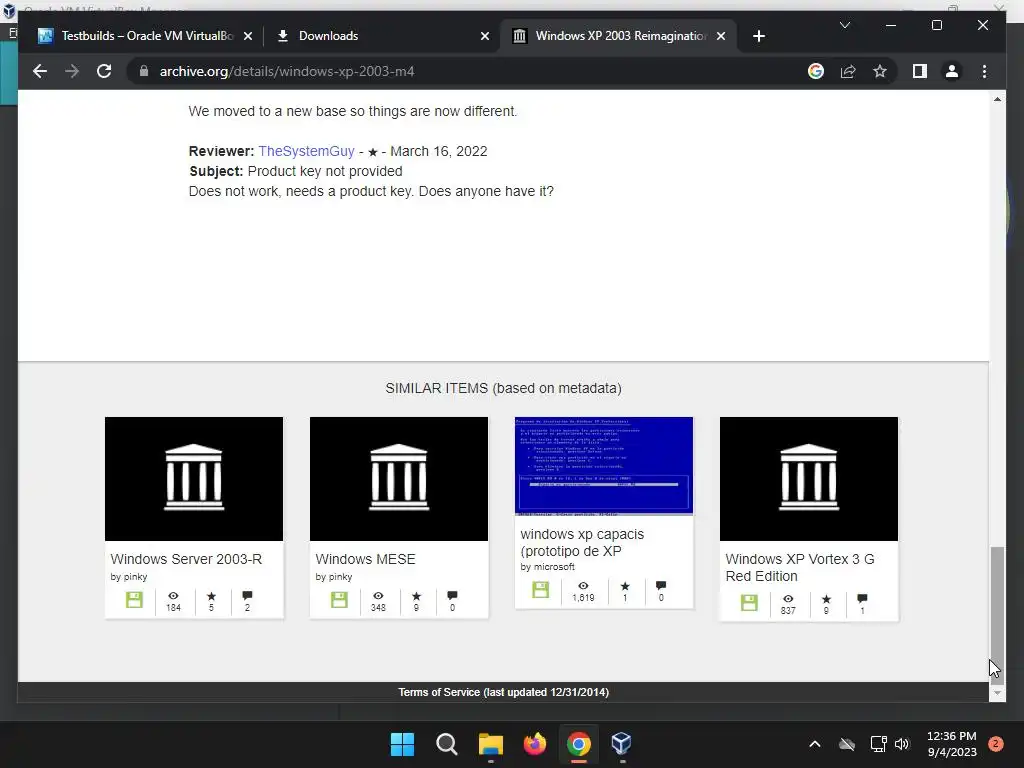
Task: Click the lock icon in address bar
Action: click(x=144, y=71)
